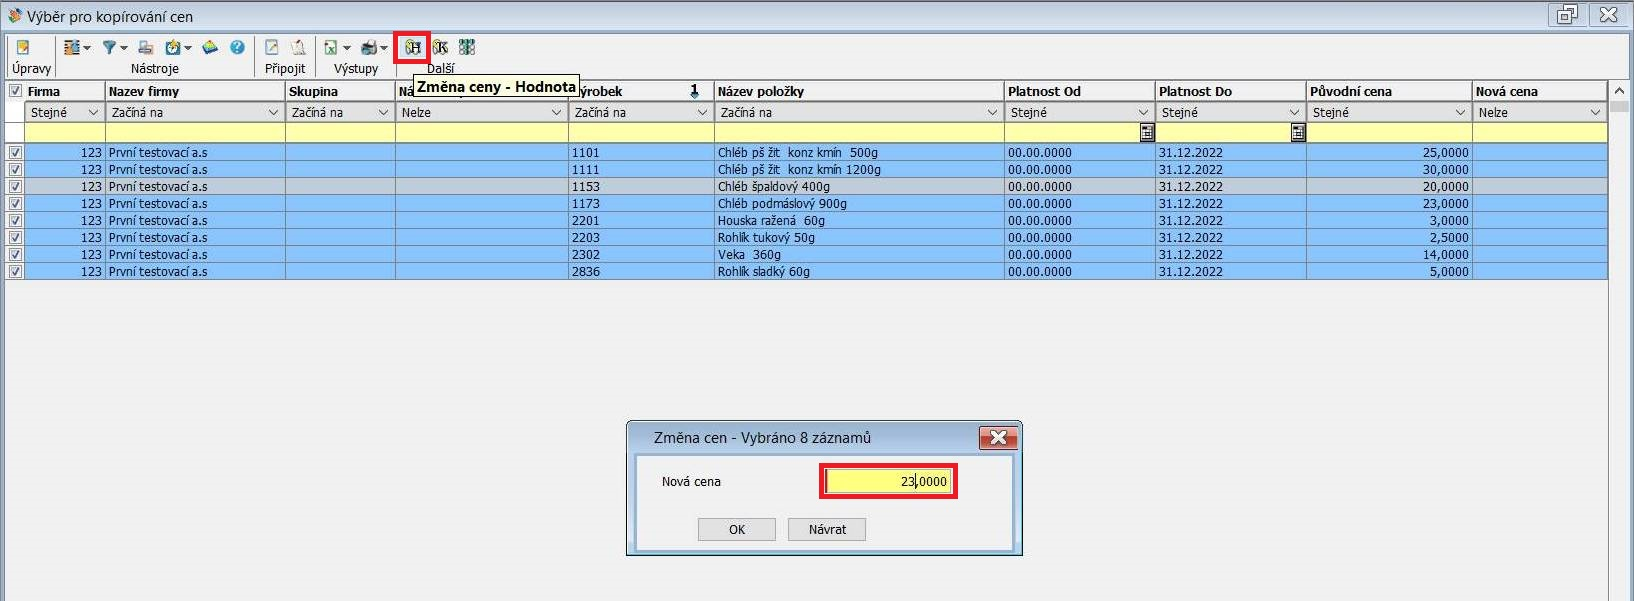
Task: Click the printer icon in Výstupy
Action: pos(369,47)
